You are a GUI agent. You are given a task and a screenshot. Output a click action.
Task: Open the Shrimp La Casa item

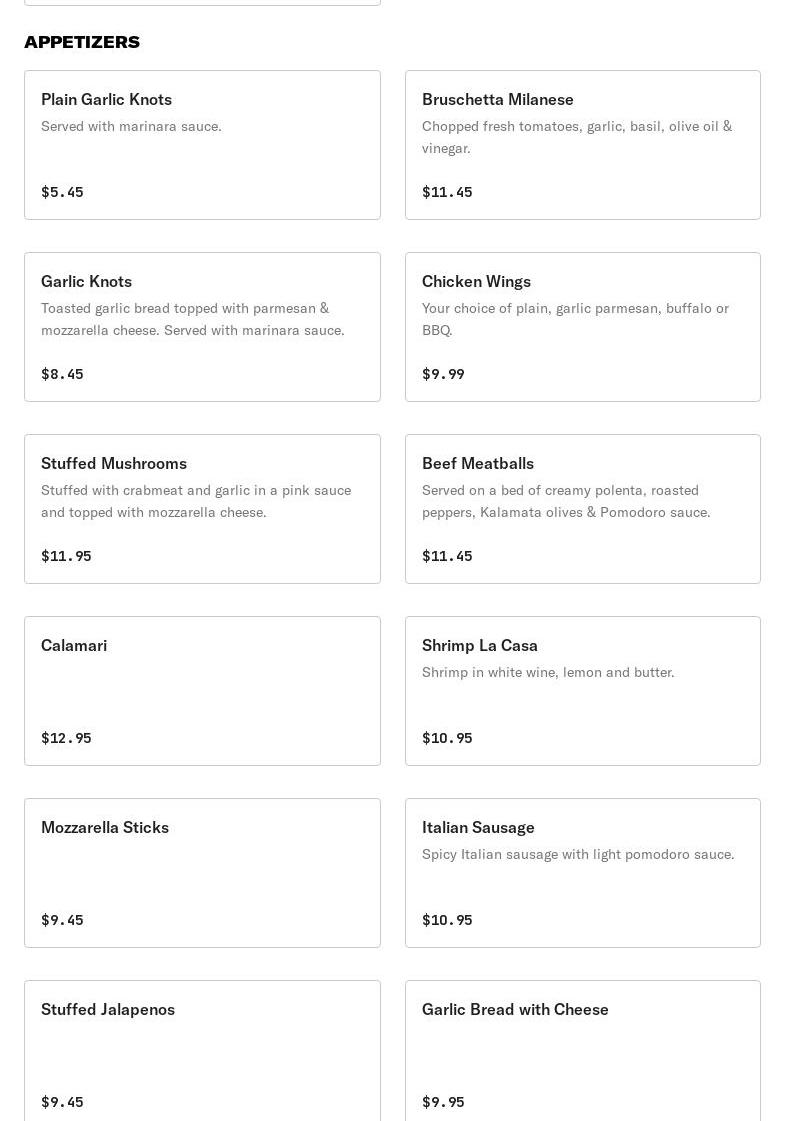coord(582,691)
